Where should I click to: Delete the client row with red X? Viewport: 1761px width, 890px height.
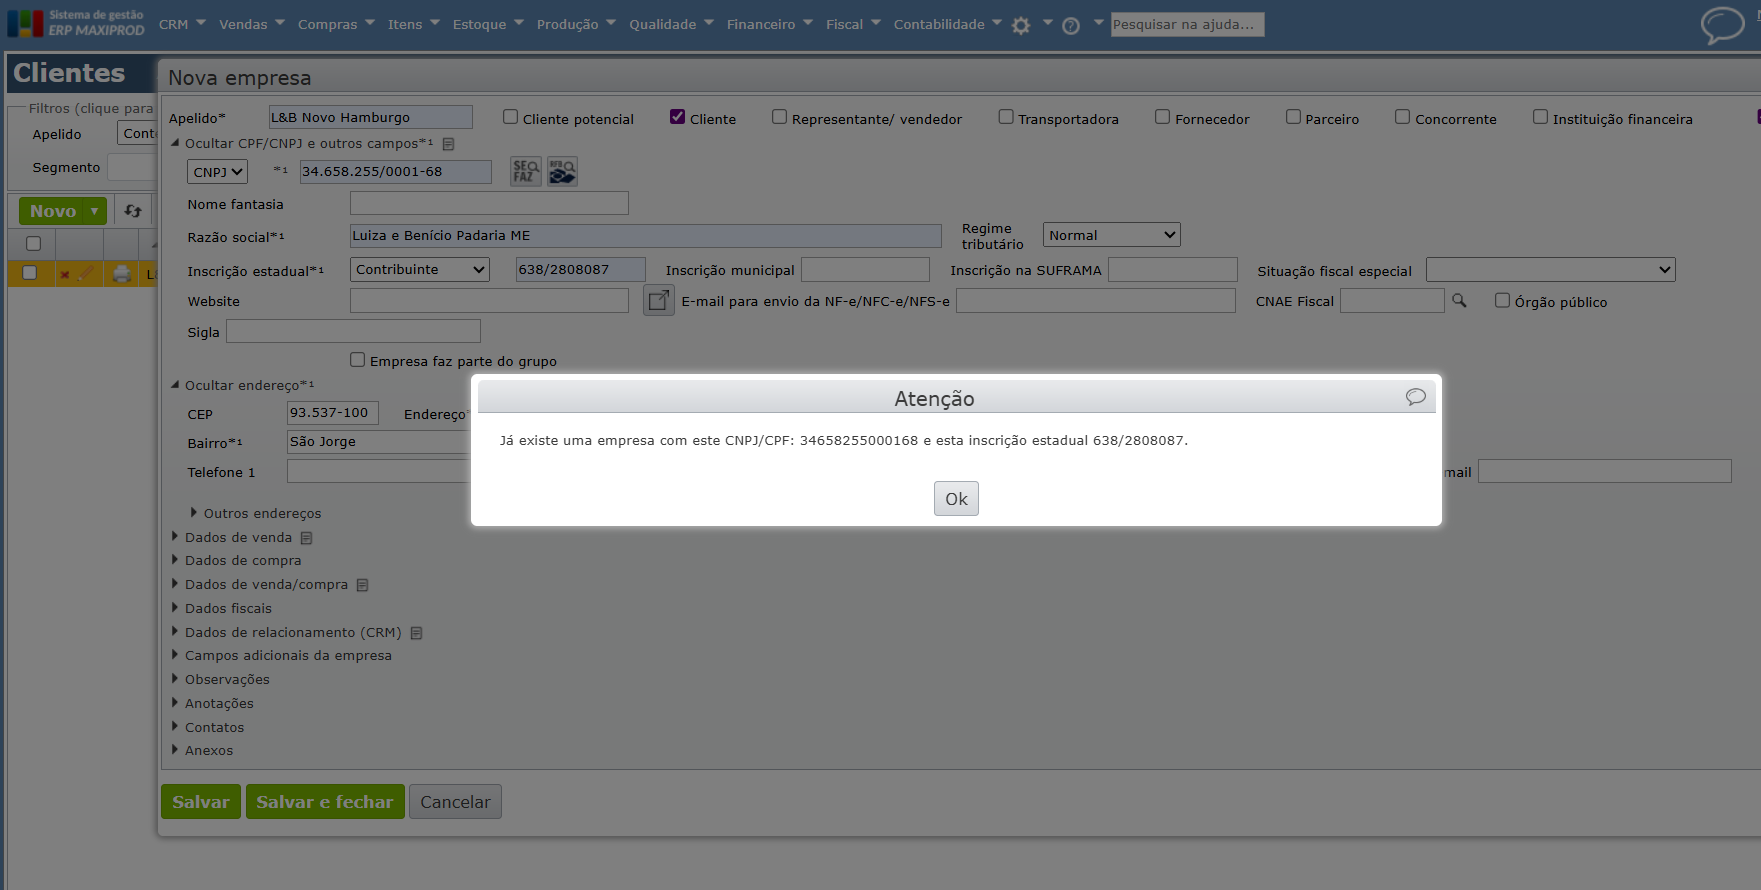point(65,274)
